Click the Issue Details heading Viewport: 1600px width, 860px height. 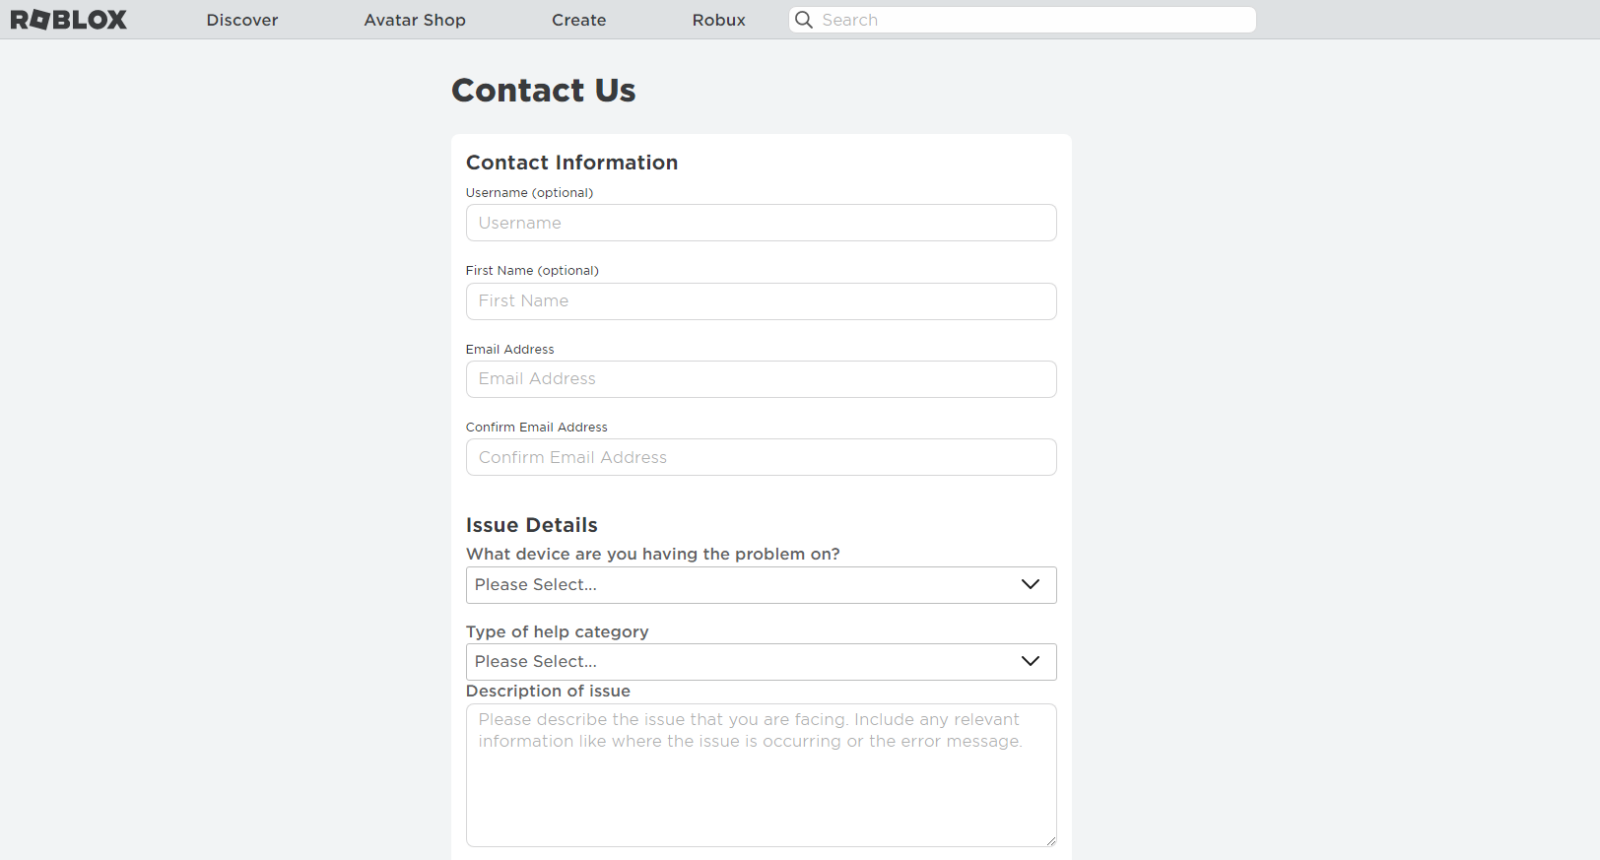point(532,525)
